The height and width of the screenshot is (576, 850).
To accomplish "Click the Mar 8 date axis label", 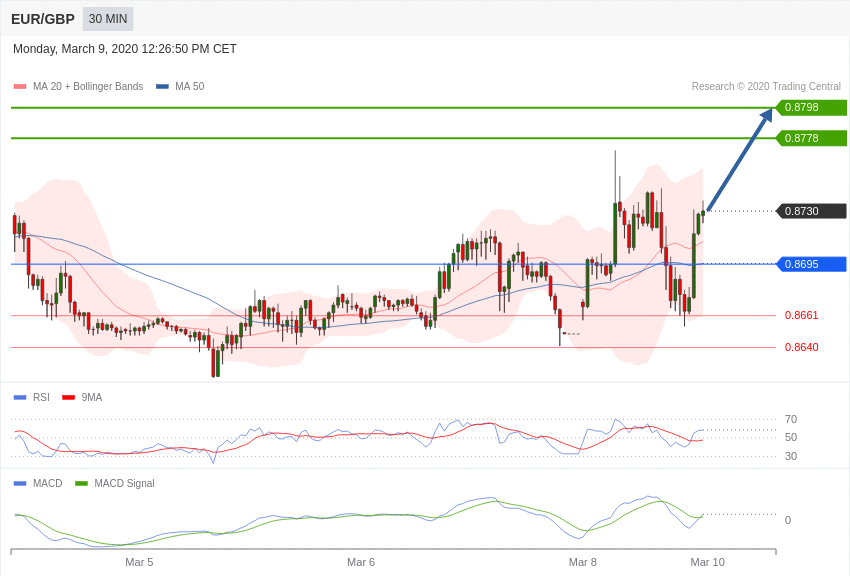I will pos(583,562).
